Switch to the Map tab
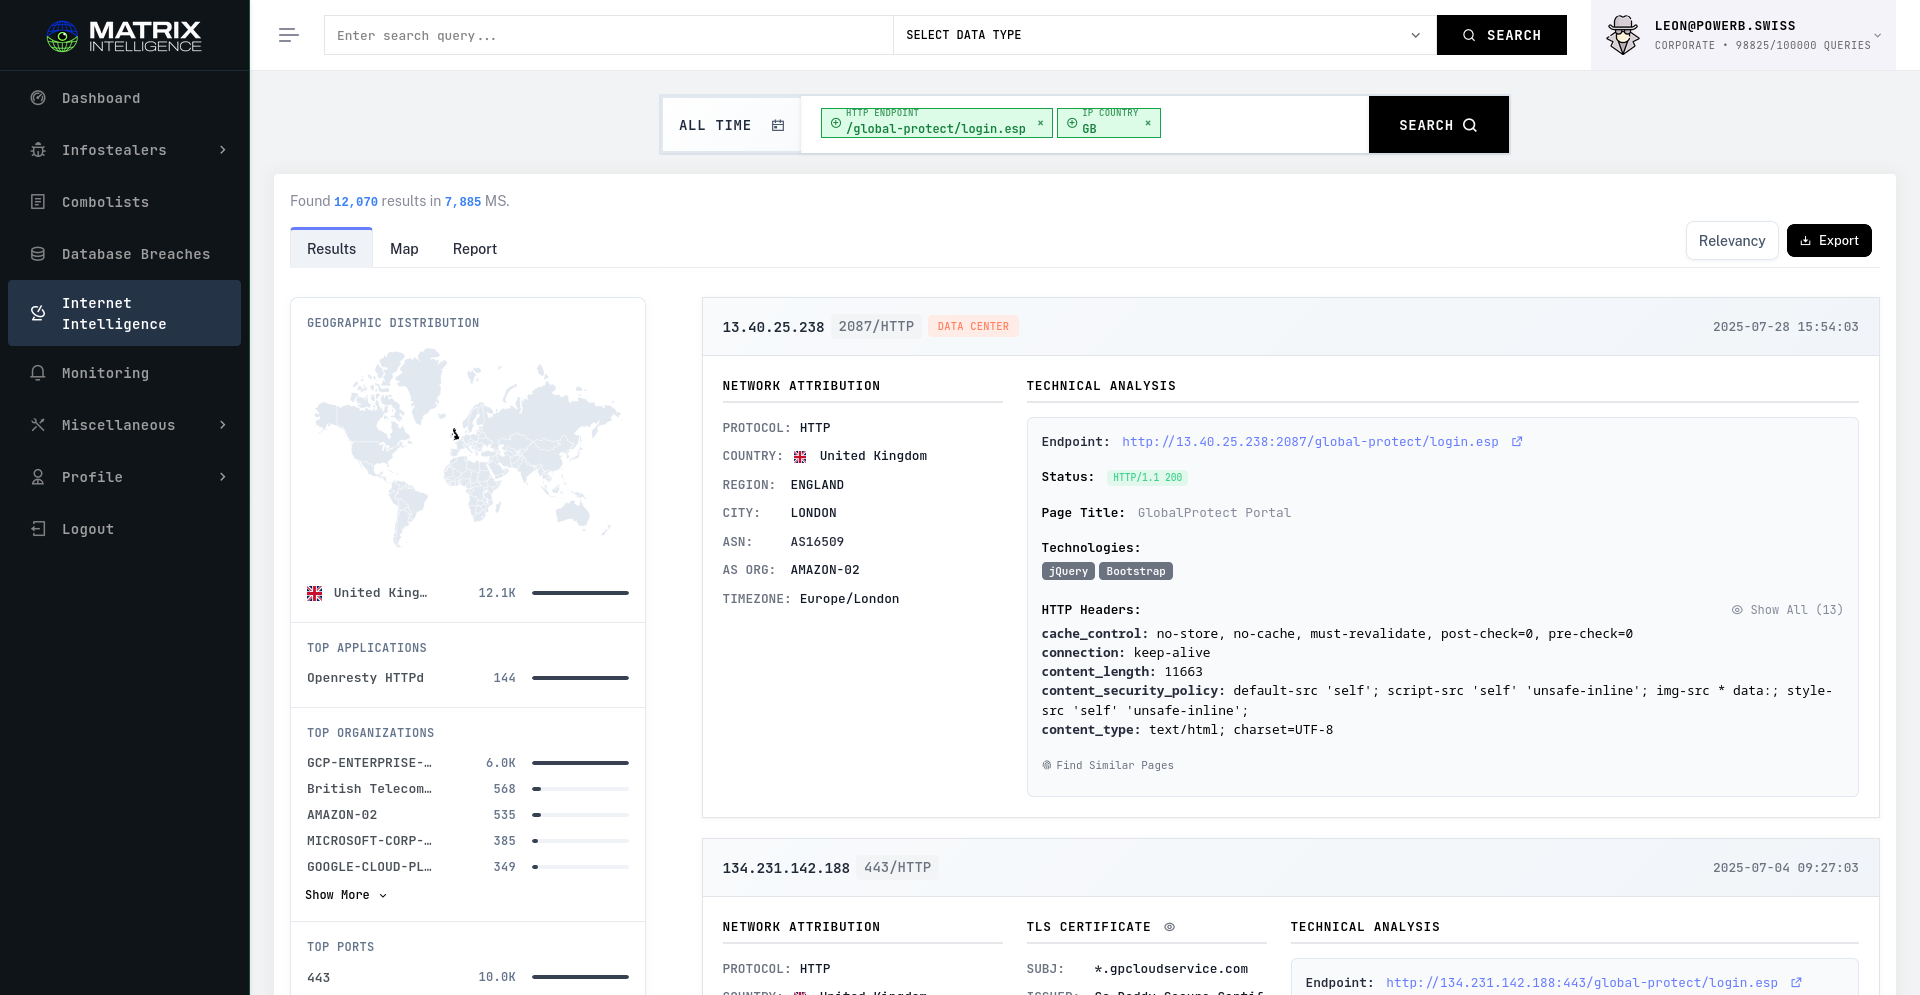The width and height of the screenshot is (1920, 995). pos(404,249)
